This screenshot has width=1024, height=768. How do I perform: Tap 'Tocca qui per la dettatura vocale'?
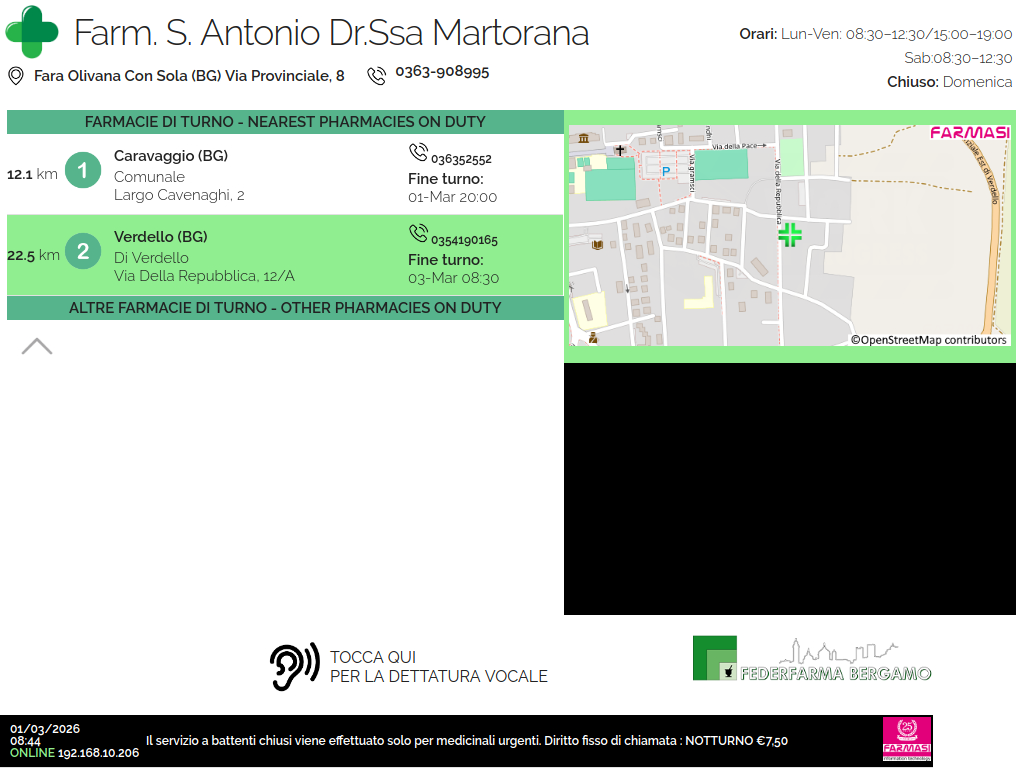coord(410,667)
